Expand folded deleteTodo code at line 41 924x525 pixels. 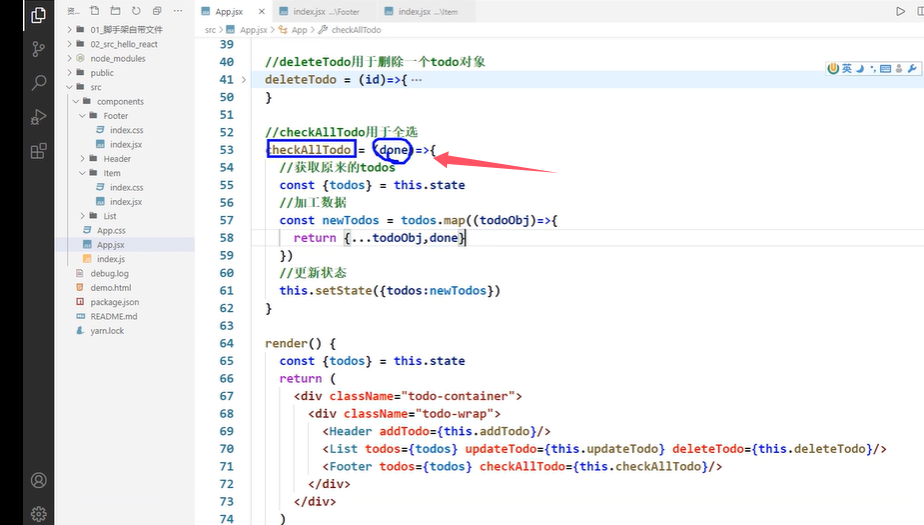[x=243, y=80]
